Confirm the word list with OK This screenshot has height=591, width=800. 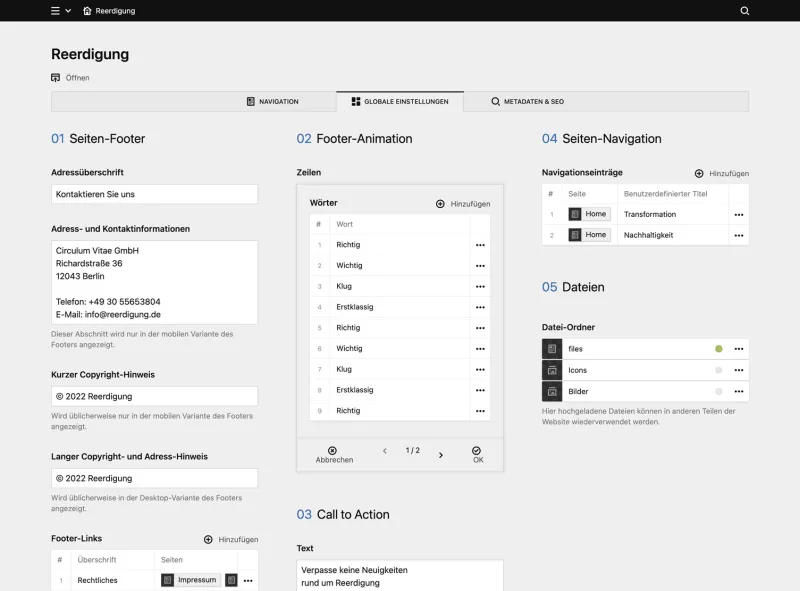(x=477, y=451)
